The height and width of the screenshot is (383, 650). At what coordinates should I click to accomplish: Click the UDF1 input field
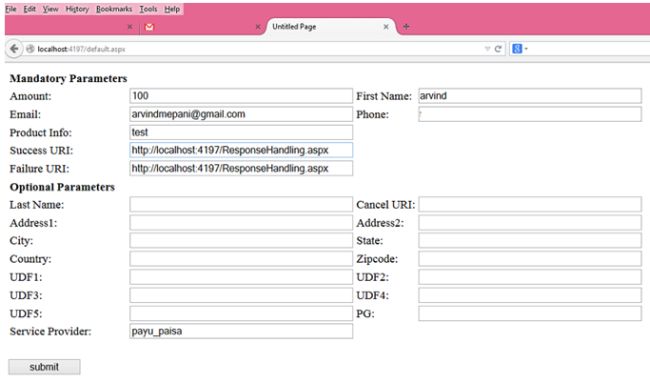tap(241, 277)
